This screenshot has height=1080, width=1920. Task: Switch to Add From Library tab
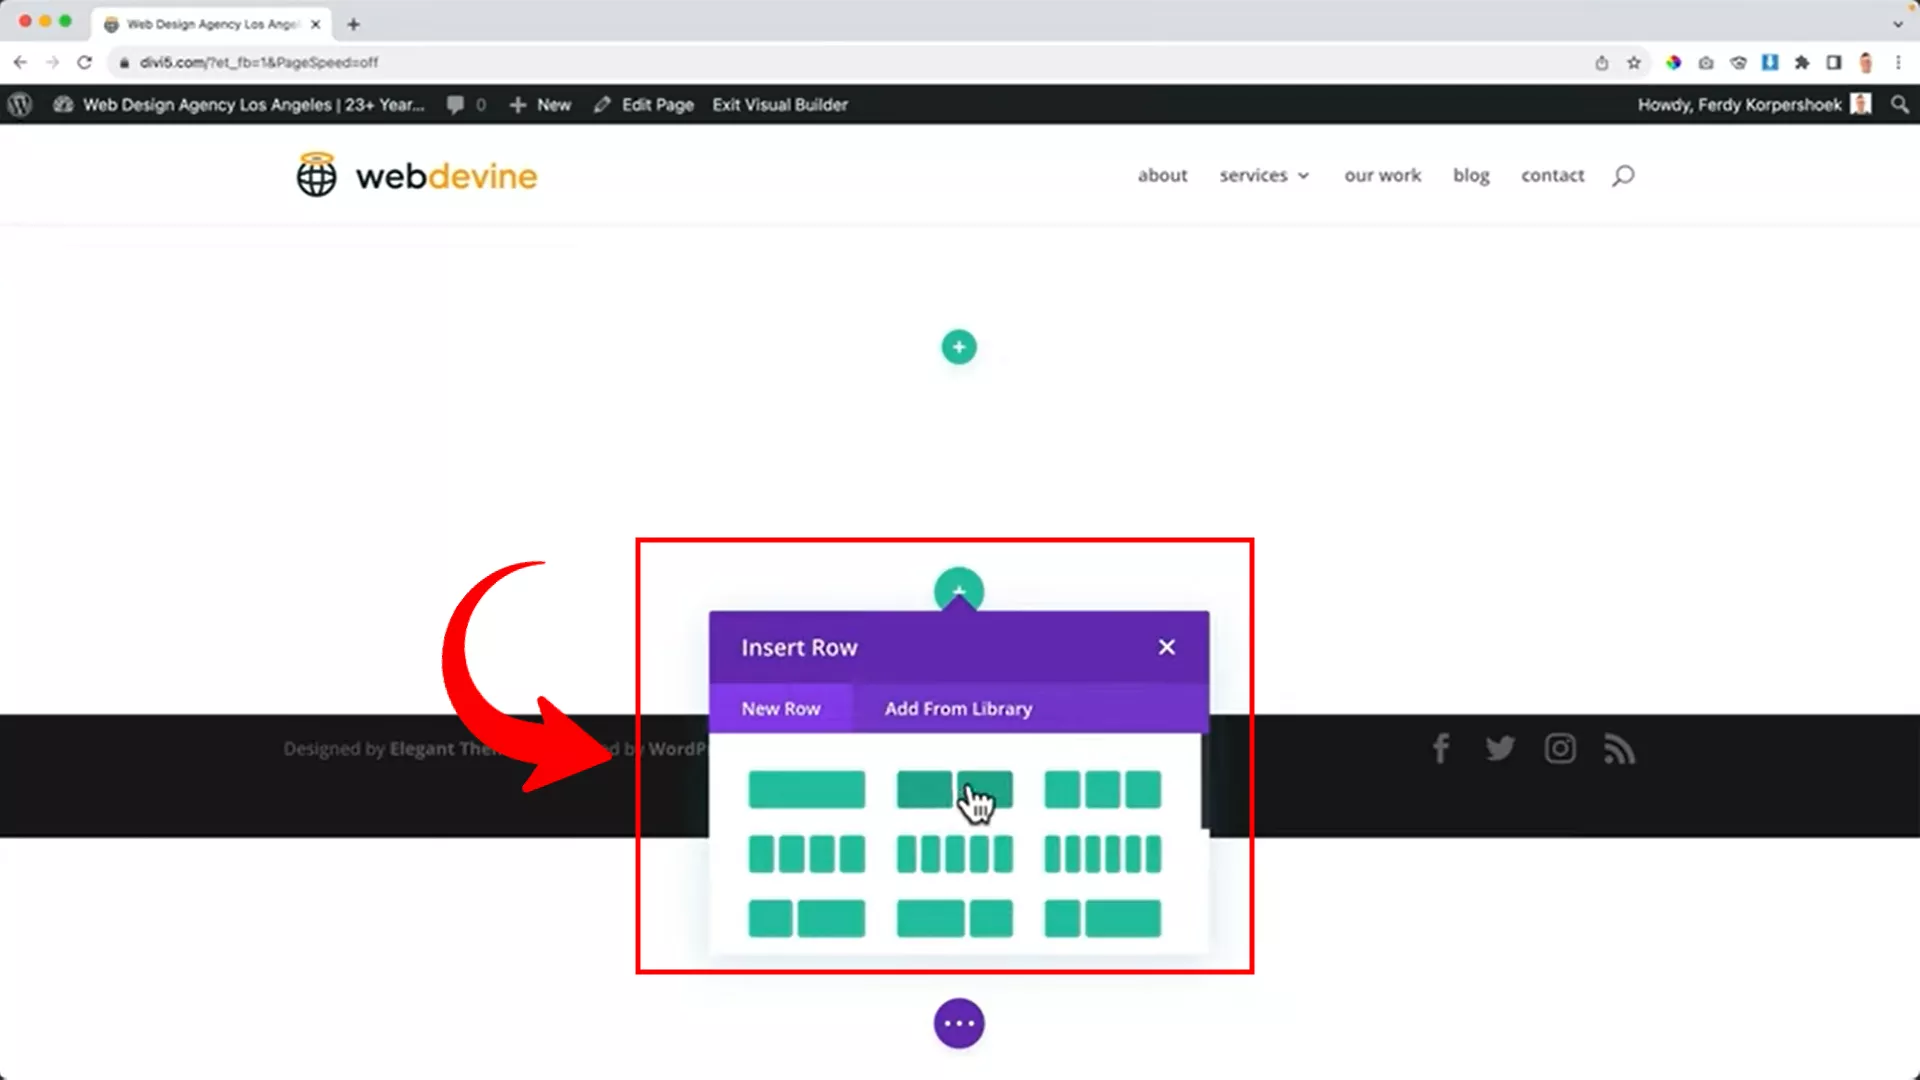click(958, 709)
